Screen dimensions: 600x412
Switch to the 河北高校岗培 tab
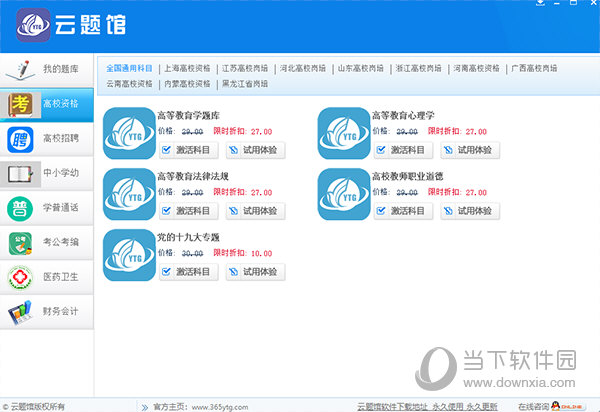[303, 68]
